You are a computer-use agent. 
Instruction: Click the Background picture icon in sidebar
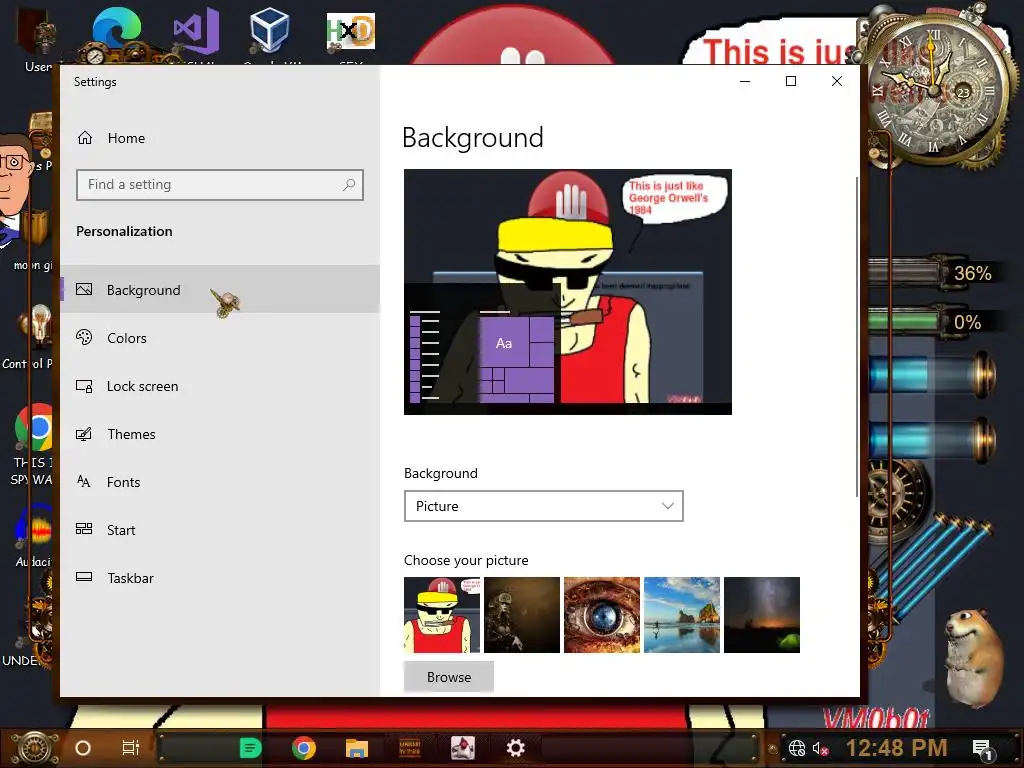[84, 289]
